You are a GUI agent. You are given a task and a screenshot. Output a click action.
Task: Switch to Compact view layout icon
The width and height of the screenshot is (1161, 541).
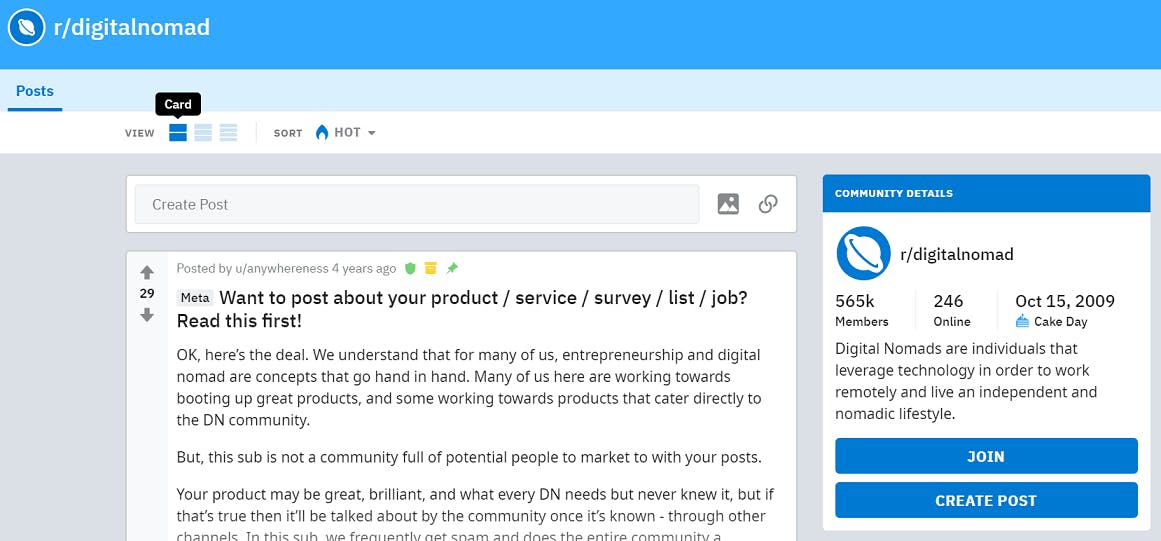point(228,132)
